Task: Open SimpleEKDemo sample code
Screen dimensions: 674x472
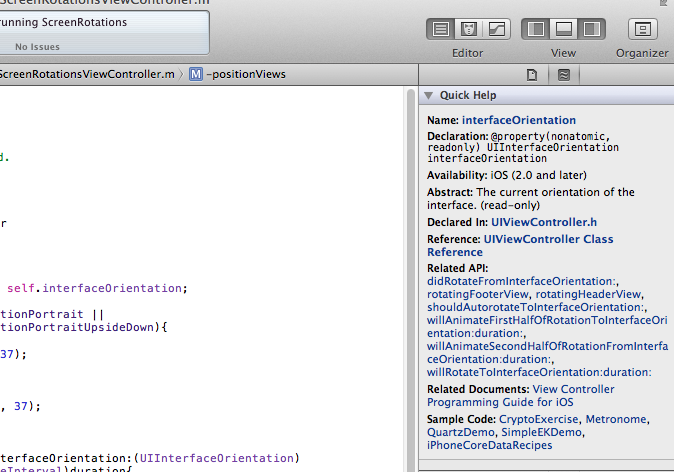Action: pyautogui.click(x=542, y=432)
